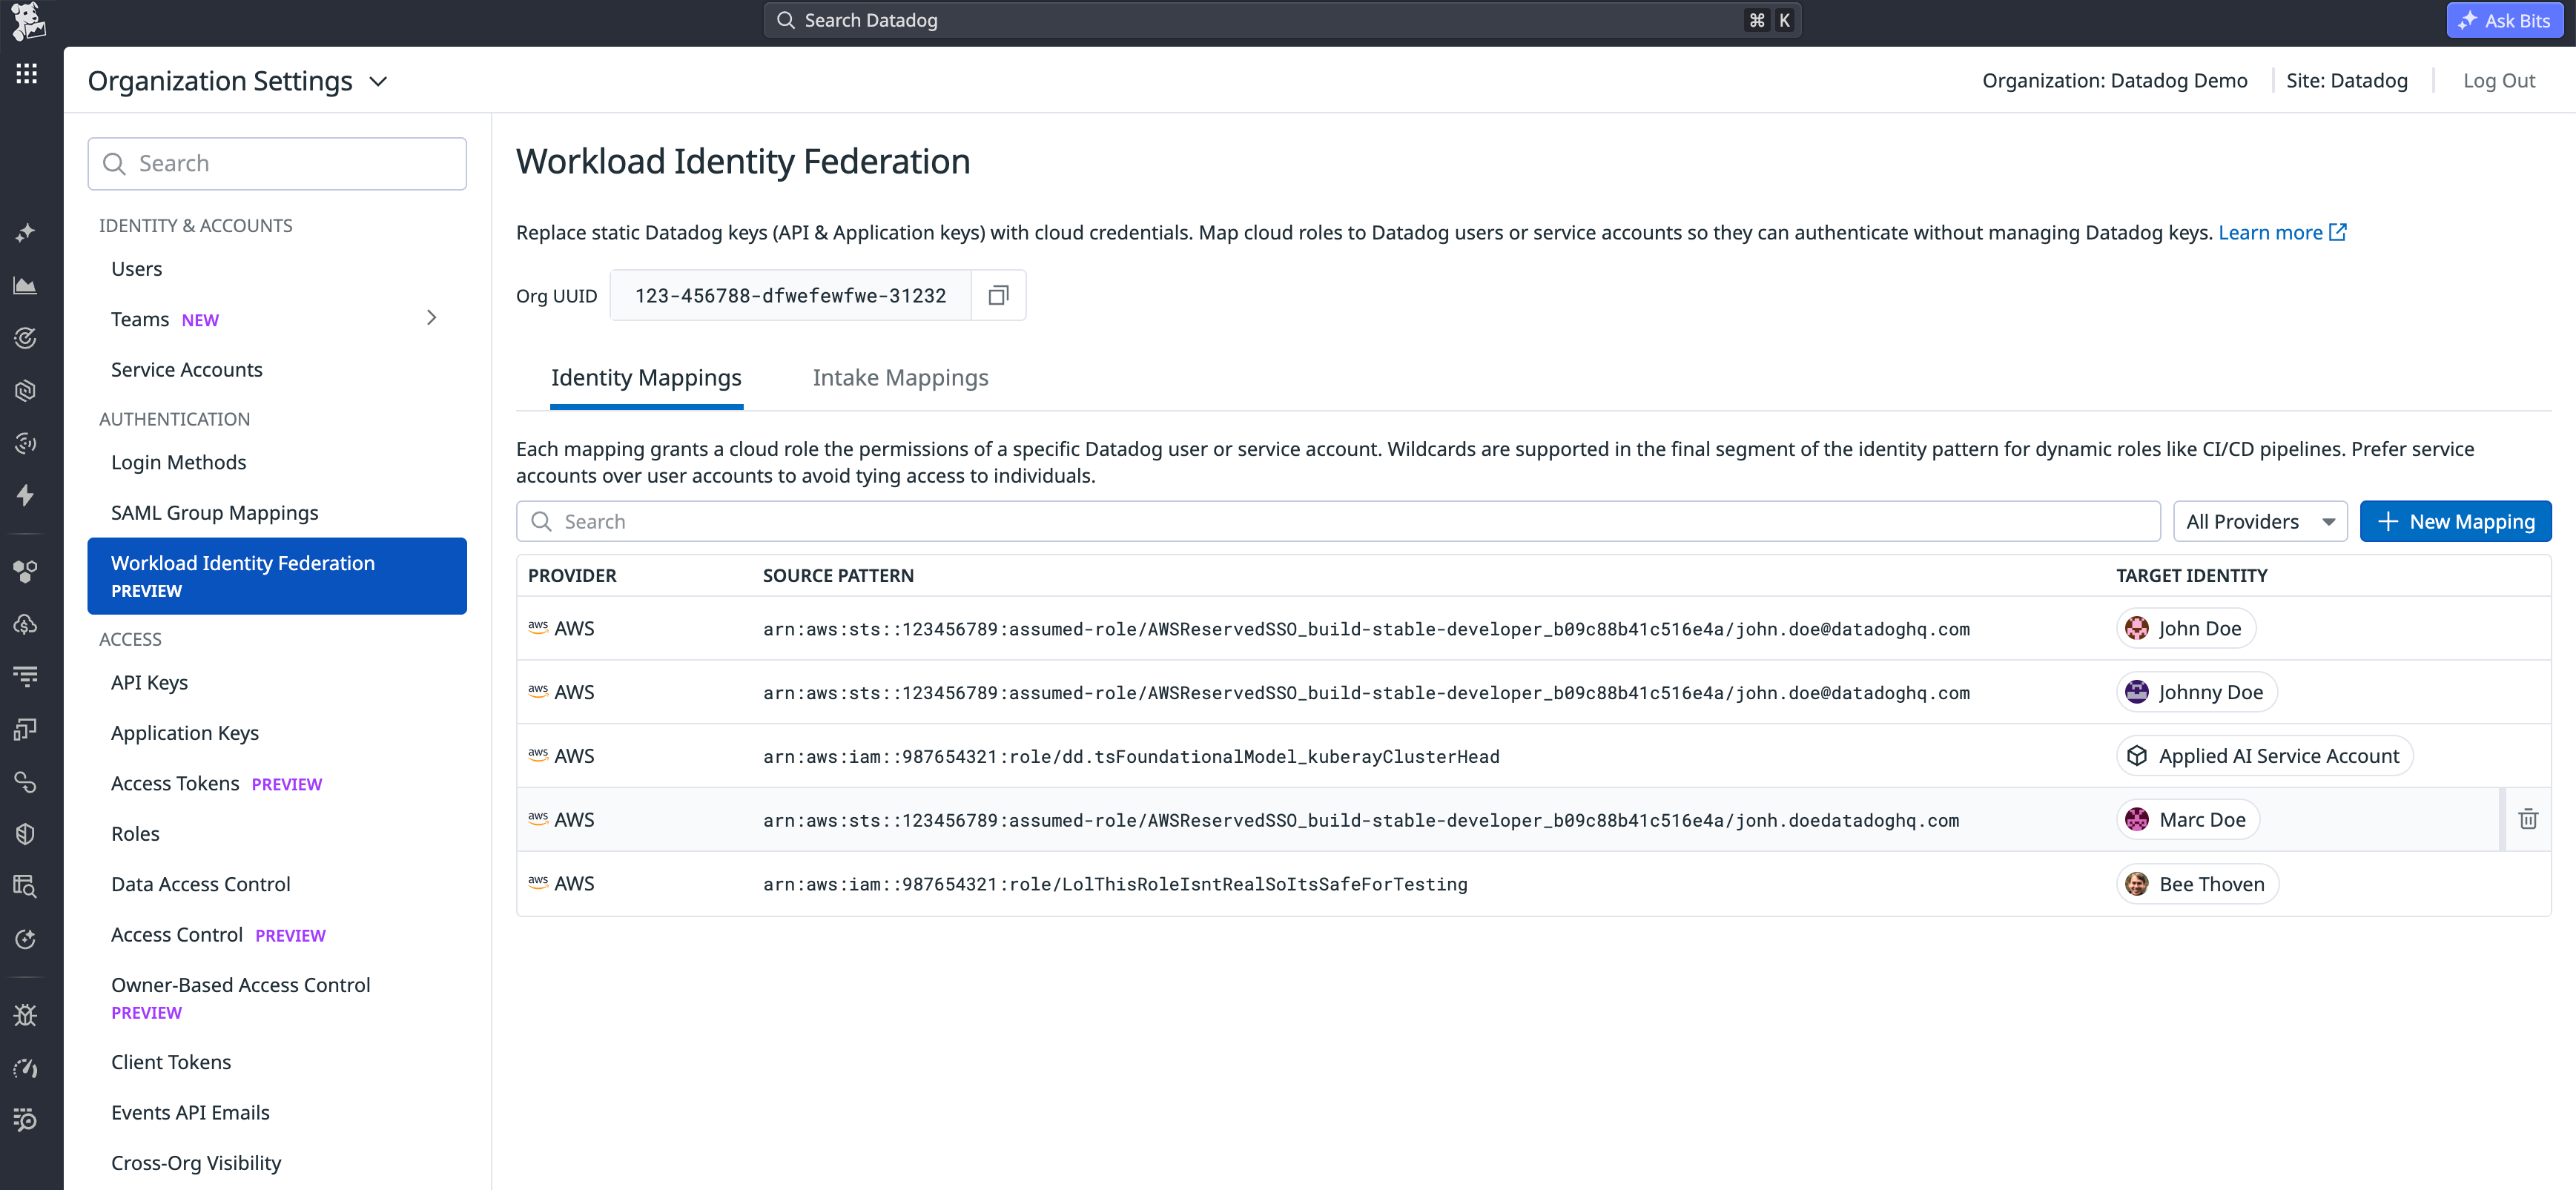Click the Ask Bits button
Screen dimensions: 2576x1190
pos(2504,20)
